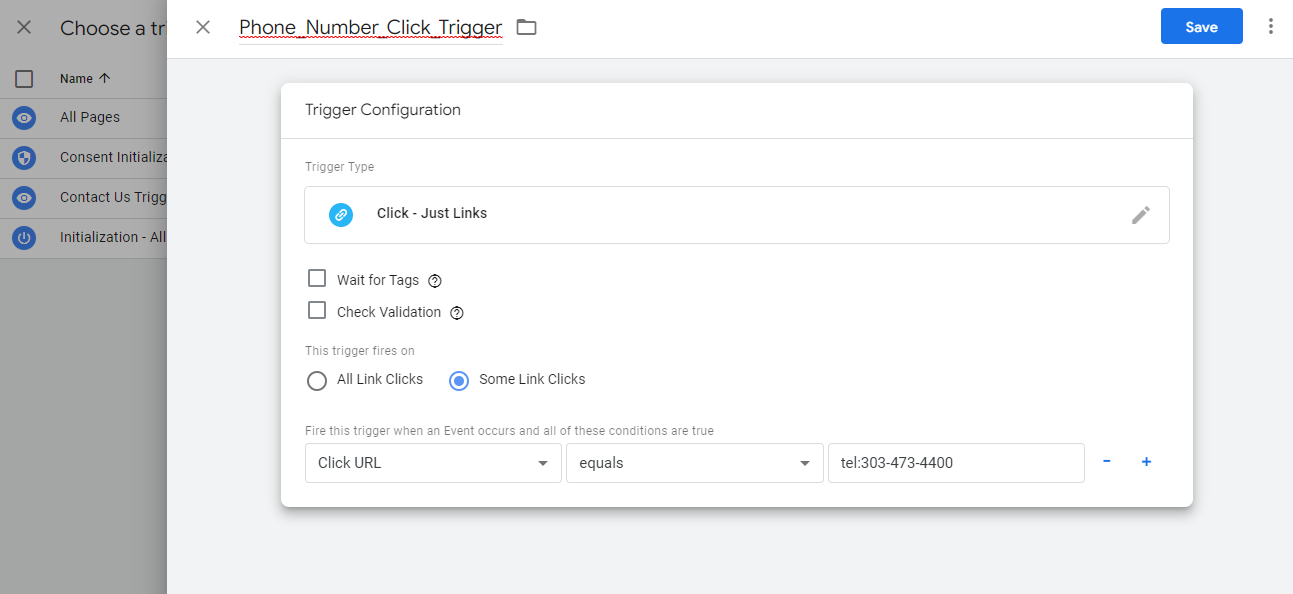This screenshot has width=1293, height=594.
Task: Click the Check Validation help icon
Action: (457, 313)
